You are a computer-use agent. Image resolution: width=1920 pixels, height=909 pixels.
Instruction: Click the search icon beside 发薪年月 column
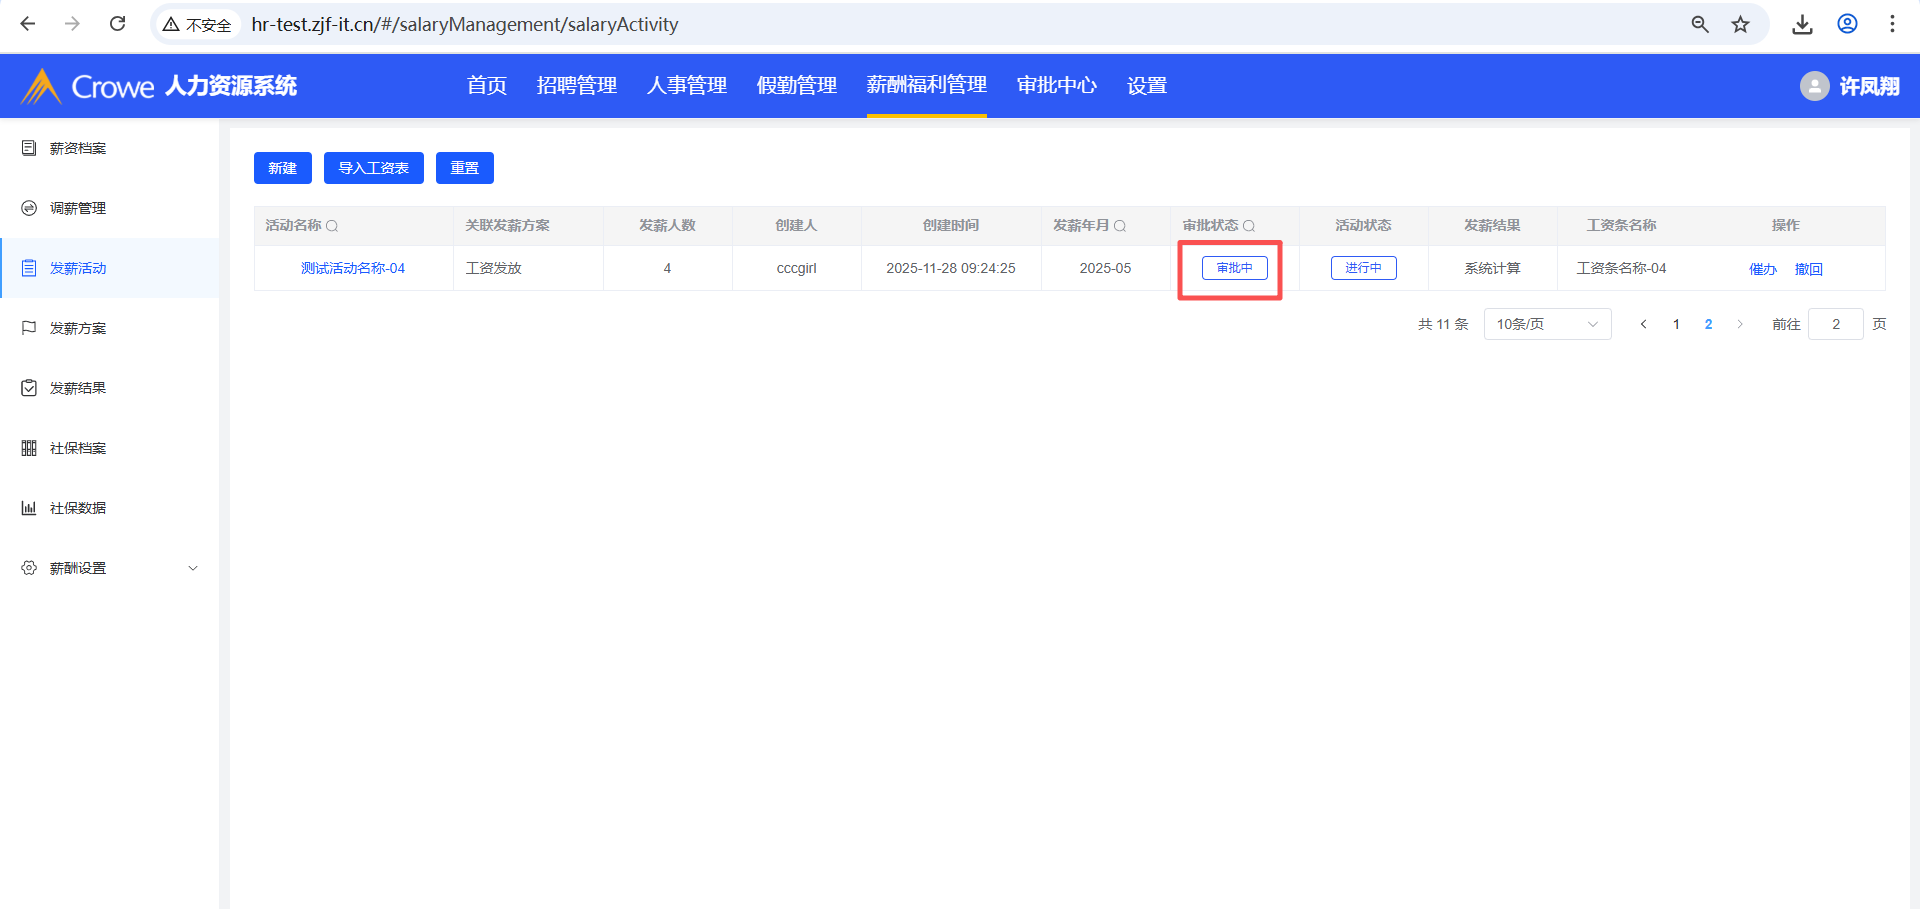pyautogui.click(x=1120, y=226)
